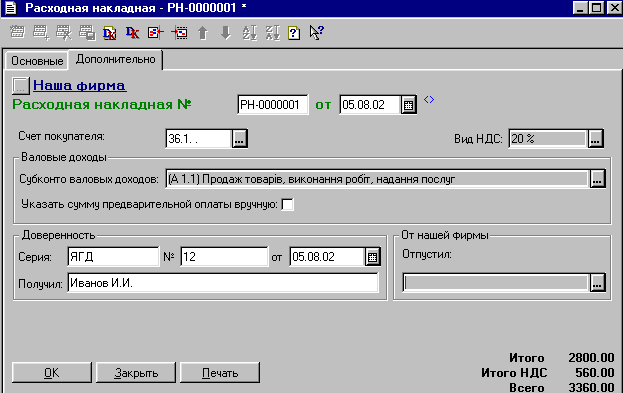
Task: Maximize the Расходная накладная window
Action: click(x=597, y=8)
